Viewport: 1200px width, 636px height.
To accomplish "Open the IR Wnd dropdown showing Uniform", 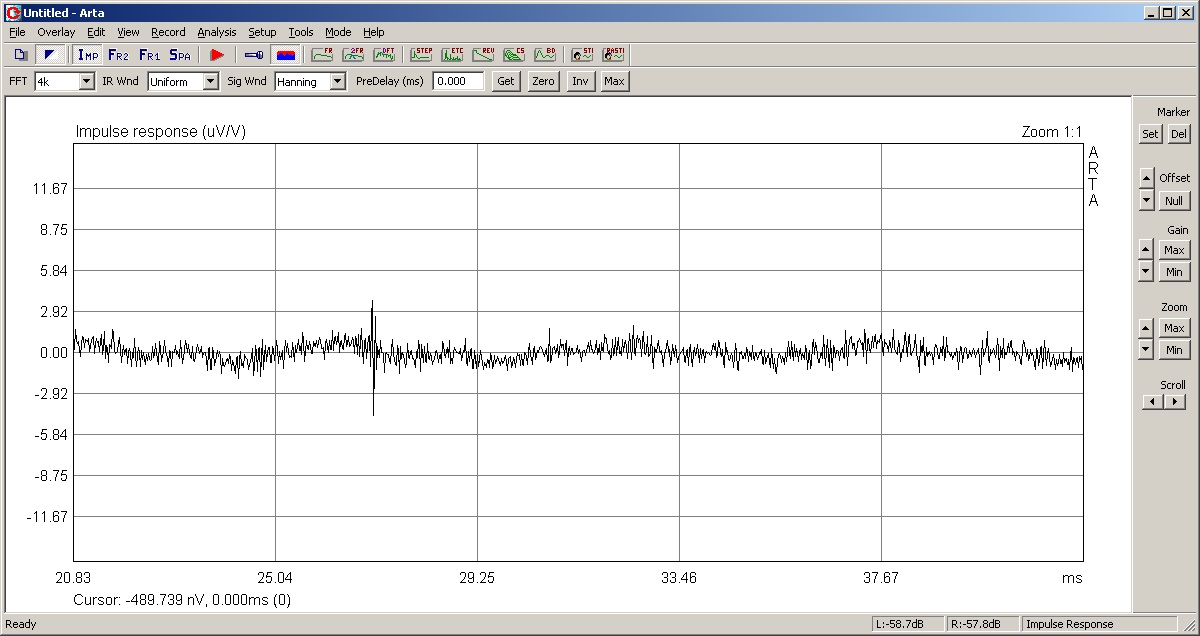I will [x=183, y=82].
